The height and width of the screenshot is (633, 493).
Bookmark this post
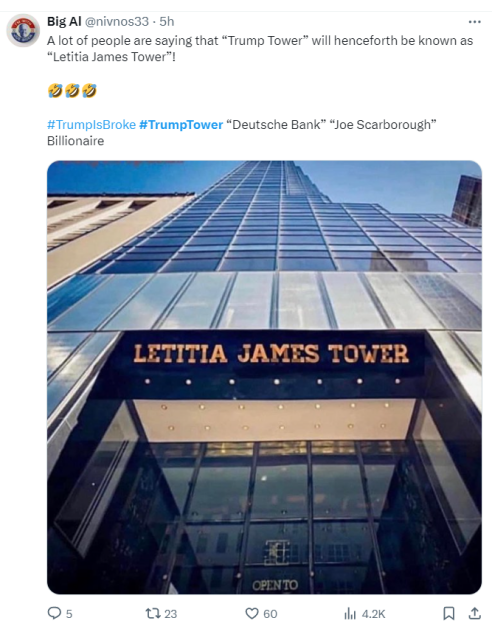click(x=449, y=613)
